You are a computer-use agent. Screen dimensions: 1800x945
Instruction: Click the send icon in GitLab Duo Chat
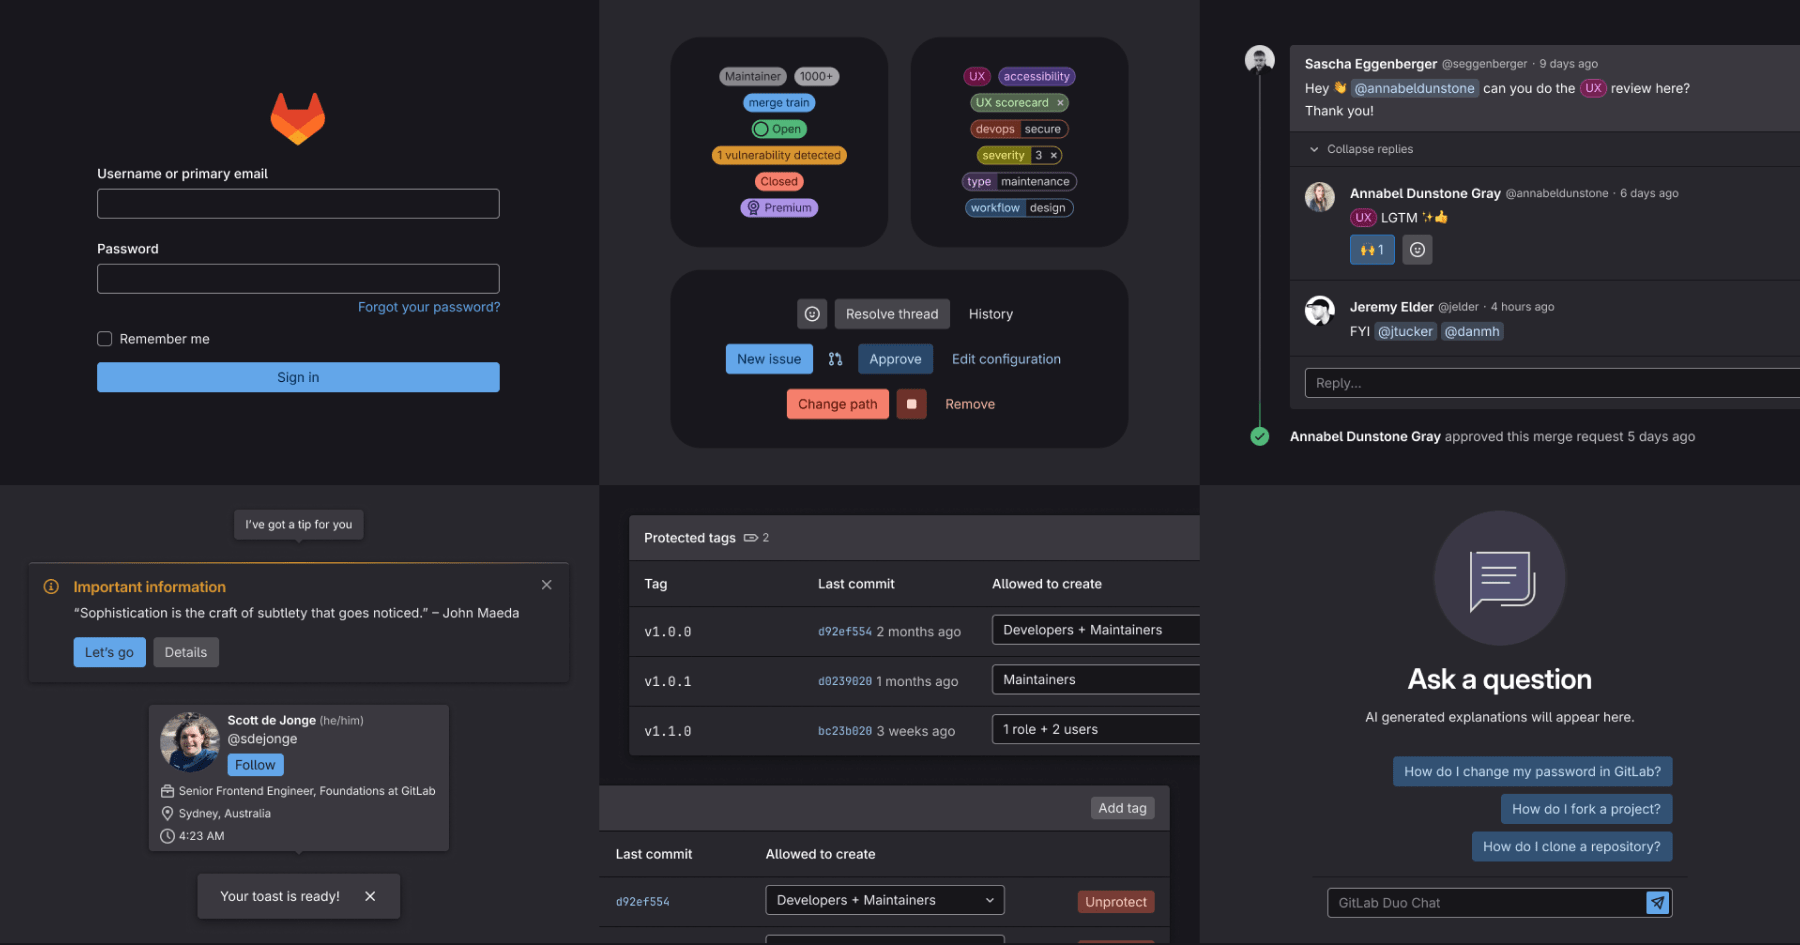[1657, 902]
